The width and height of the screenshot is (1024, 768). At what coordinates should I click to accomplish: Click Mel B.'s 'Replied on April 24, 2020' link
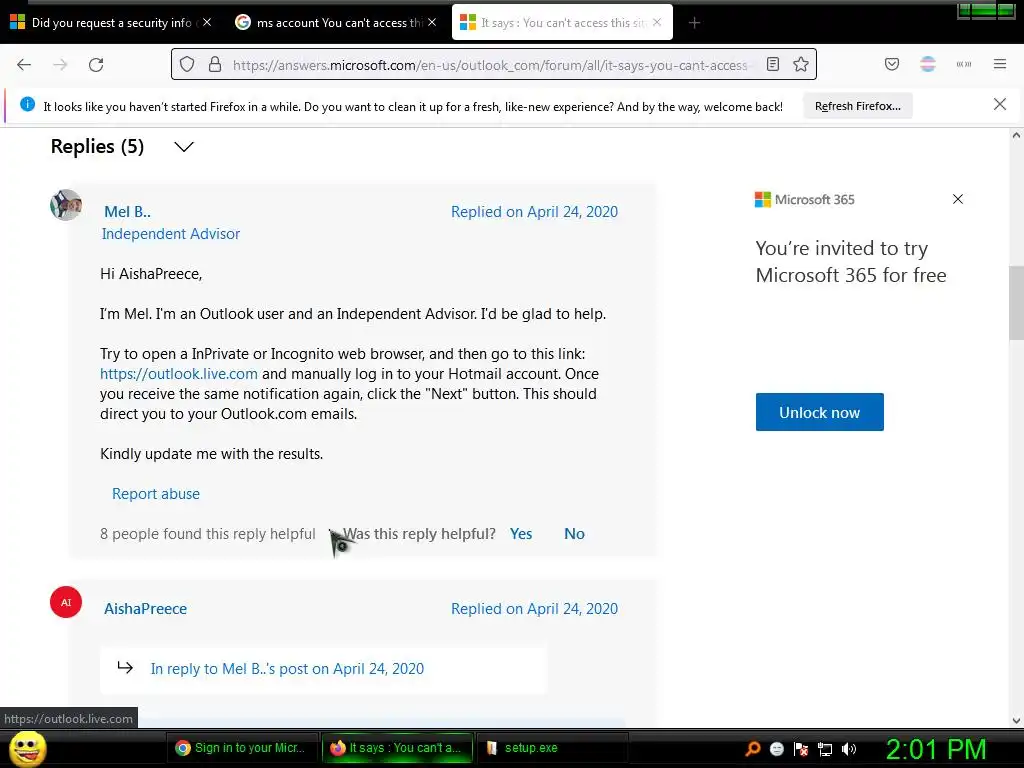(534, 212)
